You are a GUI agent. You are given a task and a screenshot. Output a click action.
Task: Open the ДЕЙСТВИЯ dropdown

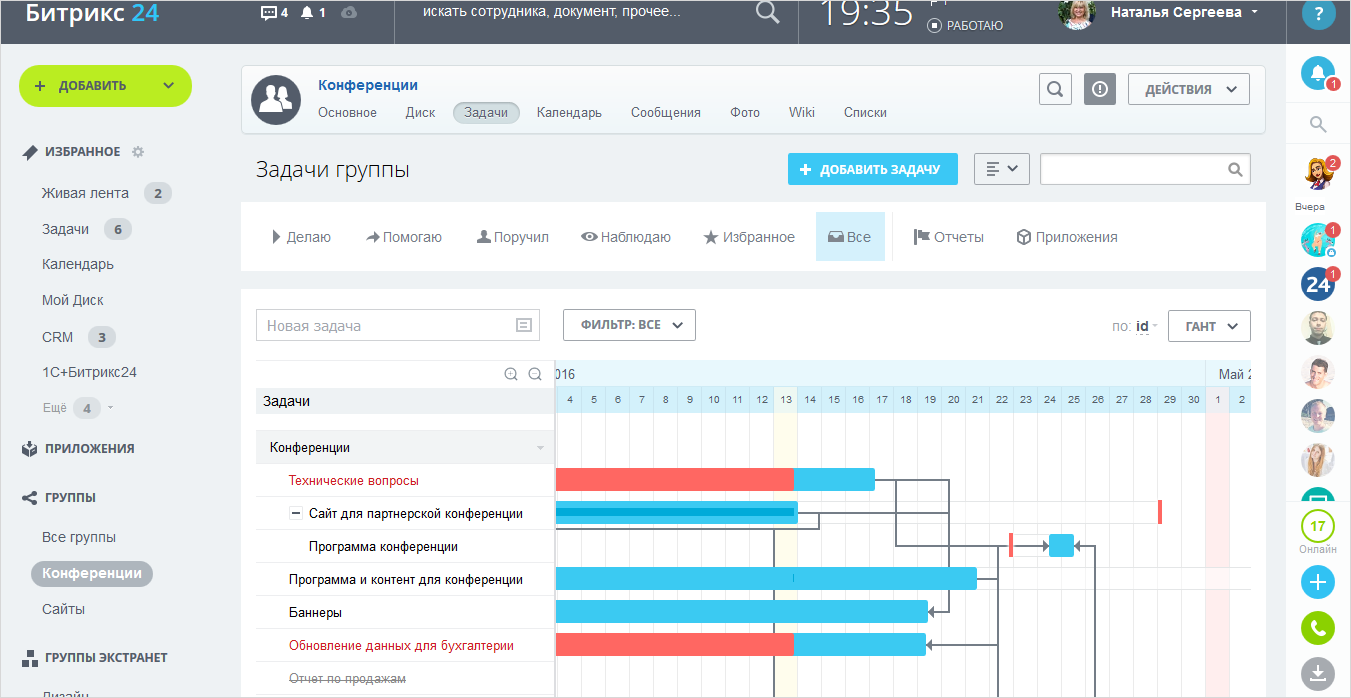pos(1189,89)
